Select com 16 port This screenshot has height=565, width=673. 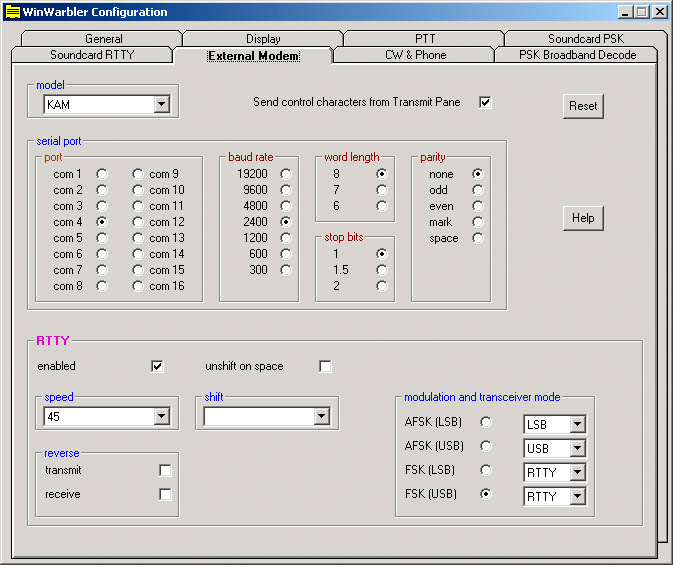138,286
